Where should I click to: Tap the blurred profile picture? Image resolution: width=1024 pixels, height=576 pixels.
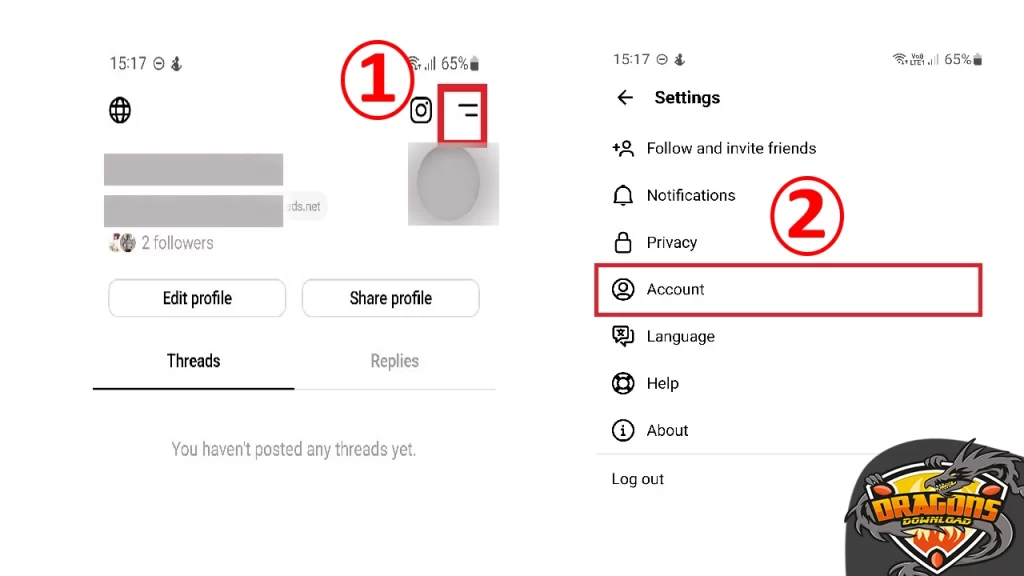pos(453,185)
